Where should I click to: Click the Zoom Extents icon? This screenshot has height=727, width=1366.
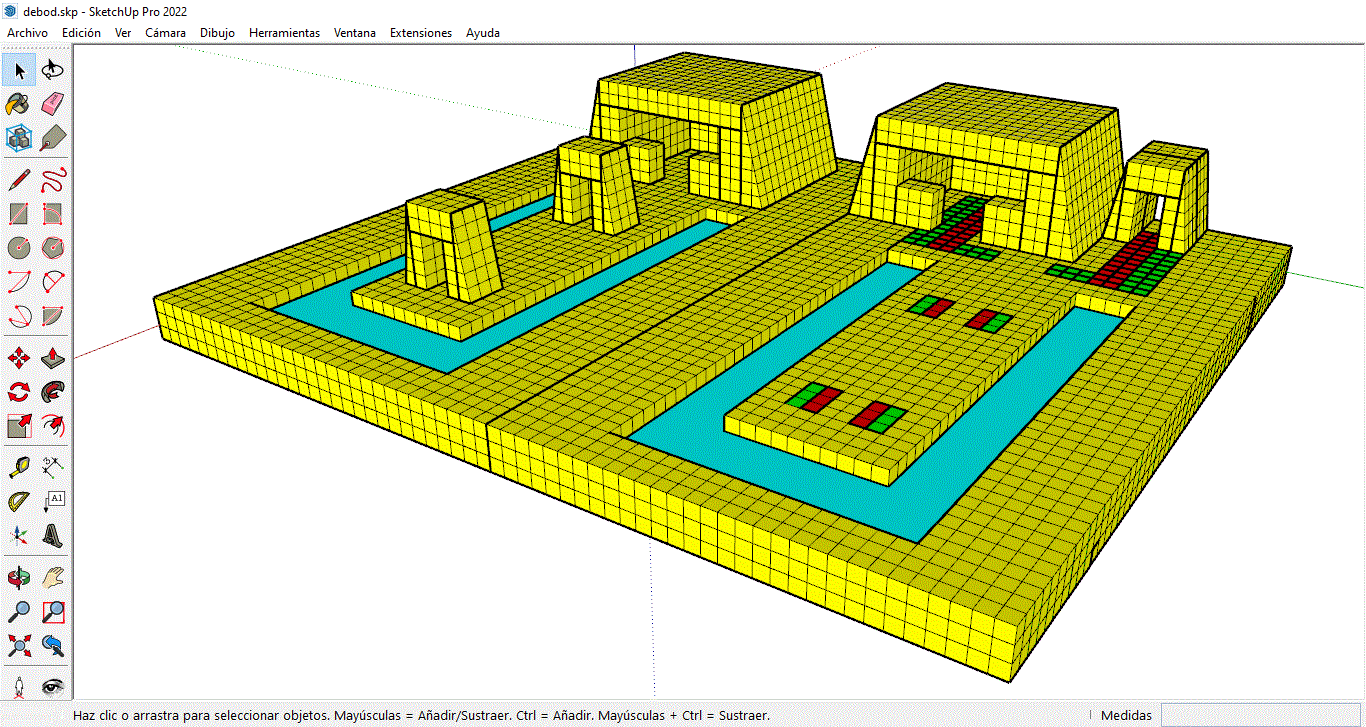(19, 645)
